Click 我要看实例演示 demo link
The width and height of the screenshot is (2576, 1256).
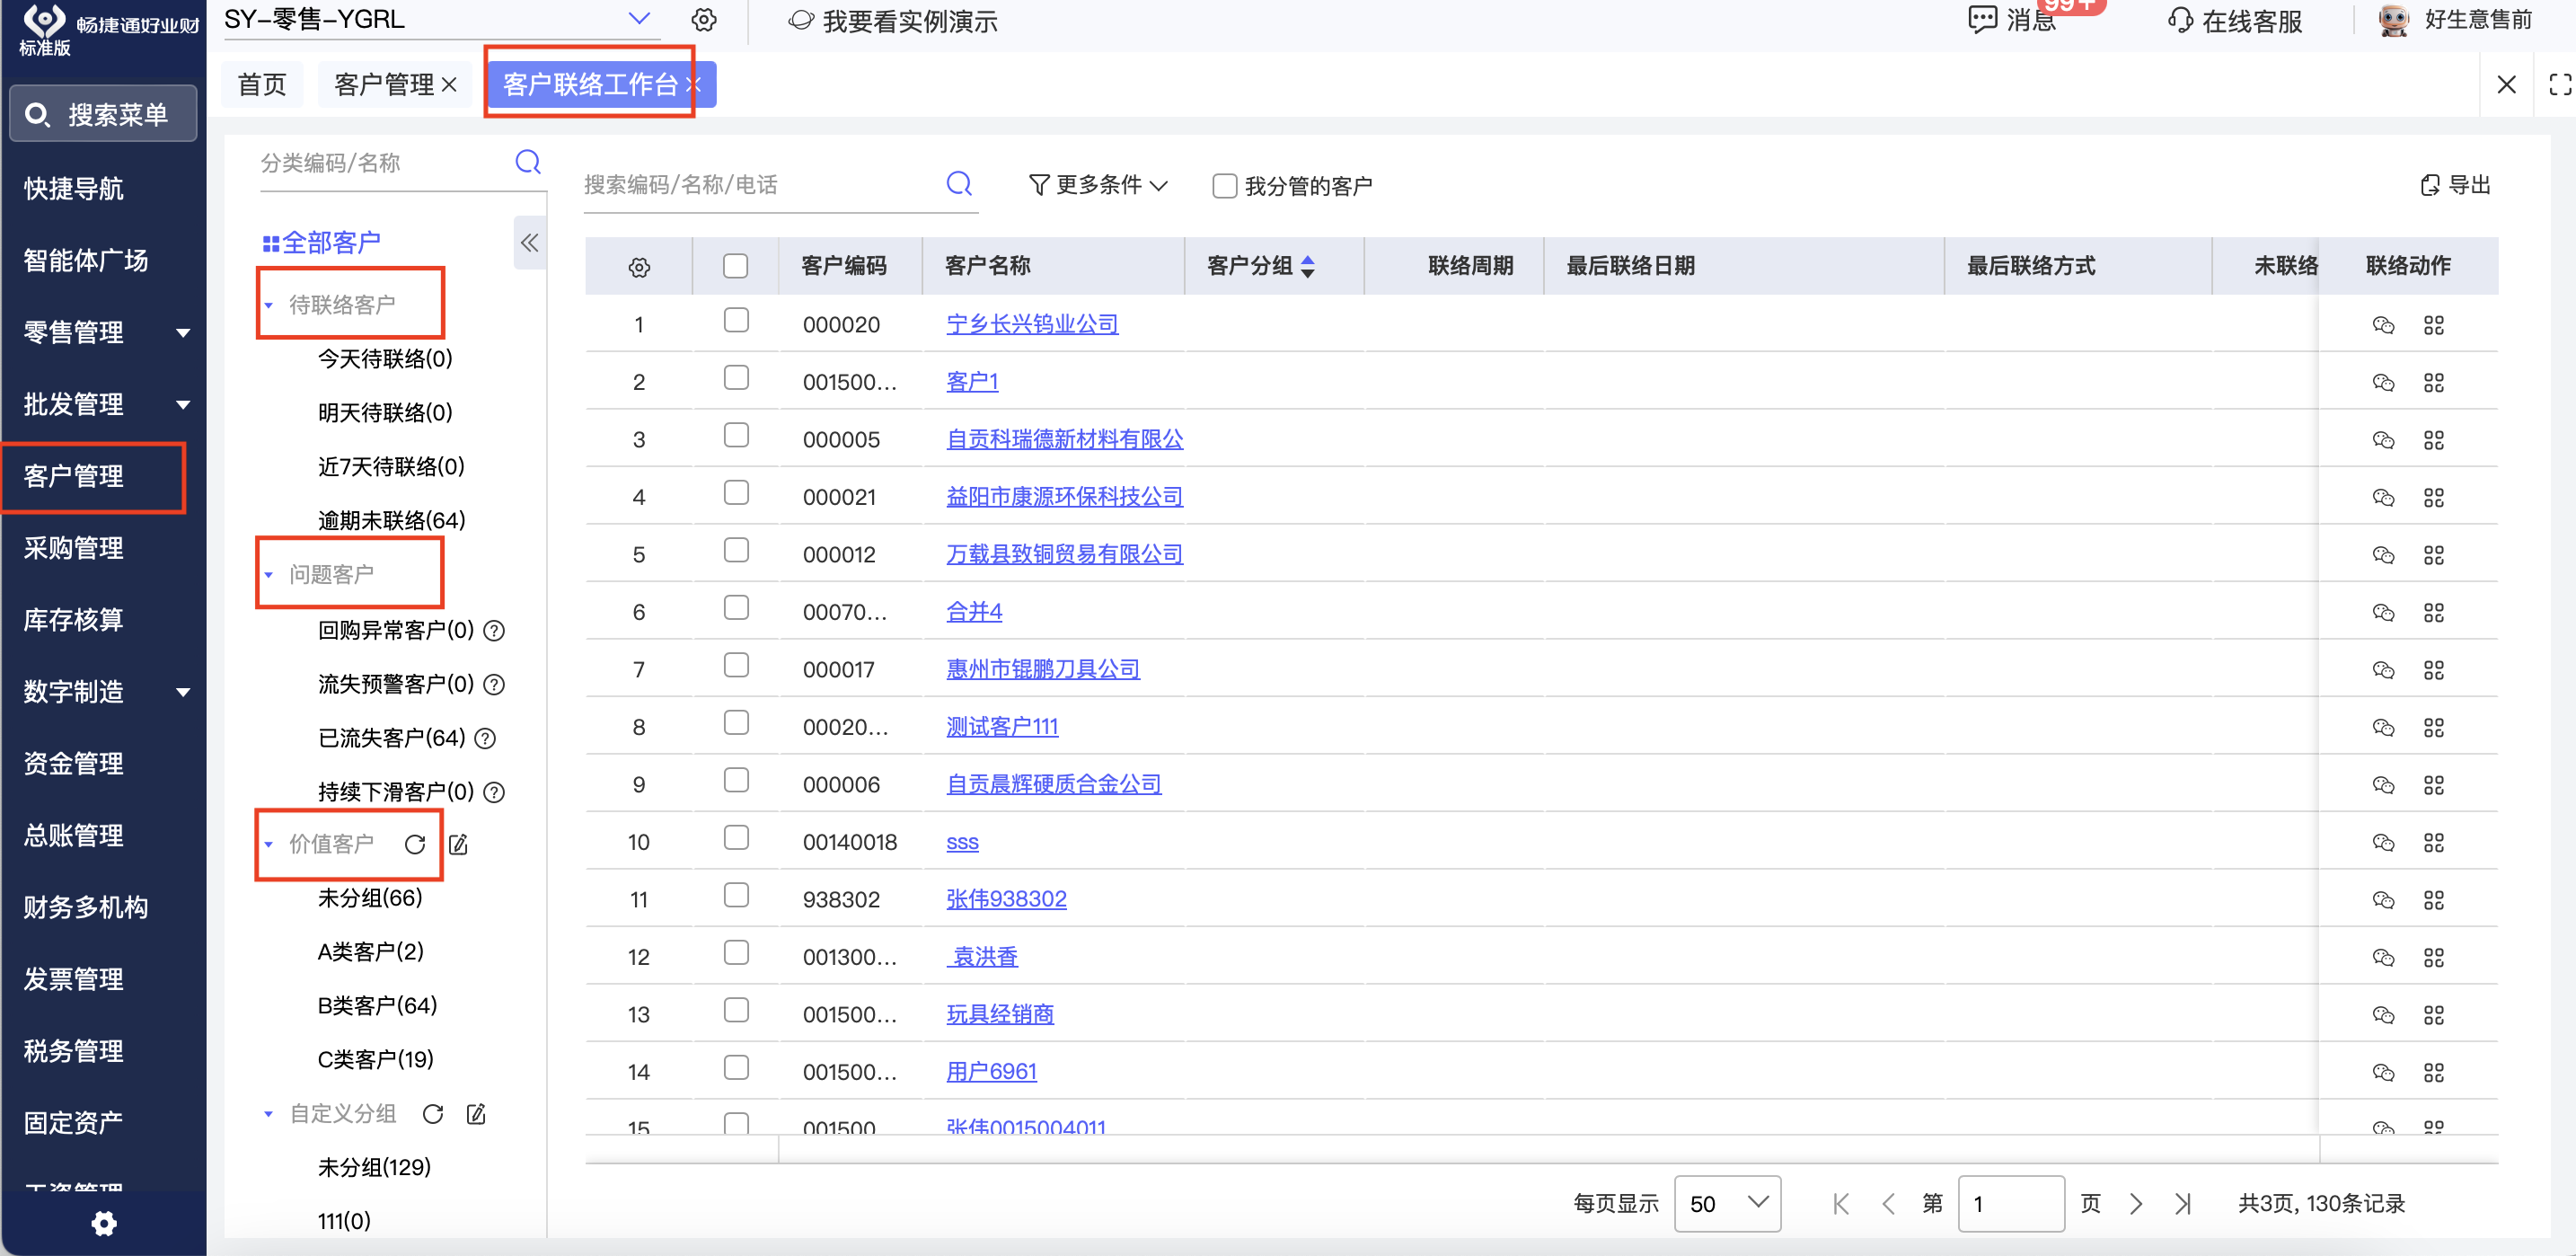pyautogui.click(x=893, y=21)
